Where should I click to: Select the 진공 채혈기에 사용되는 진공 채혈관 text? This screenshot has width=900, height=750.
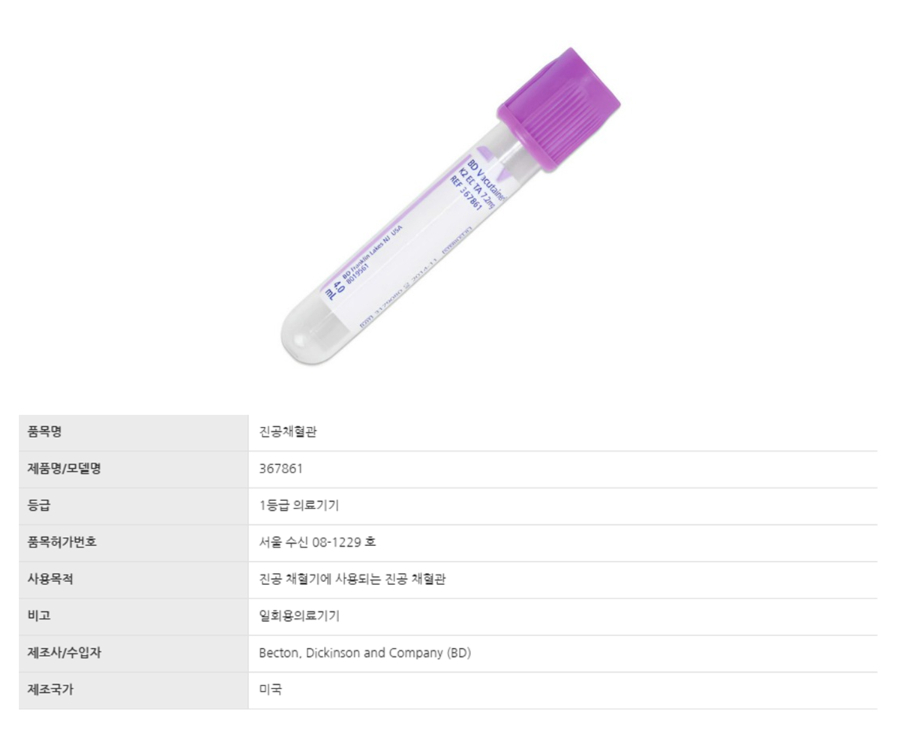(352, 579)
